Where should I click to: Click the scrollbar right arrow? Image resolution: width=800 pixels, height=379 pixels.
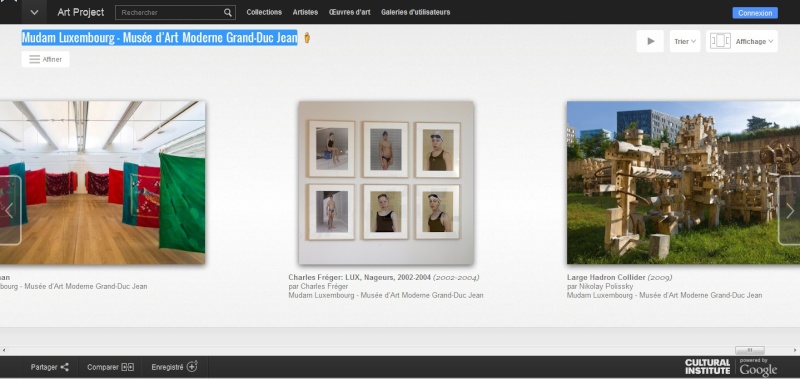[795, 350]
